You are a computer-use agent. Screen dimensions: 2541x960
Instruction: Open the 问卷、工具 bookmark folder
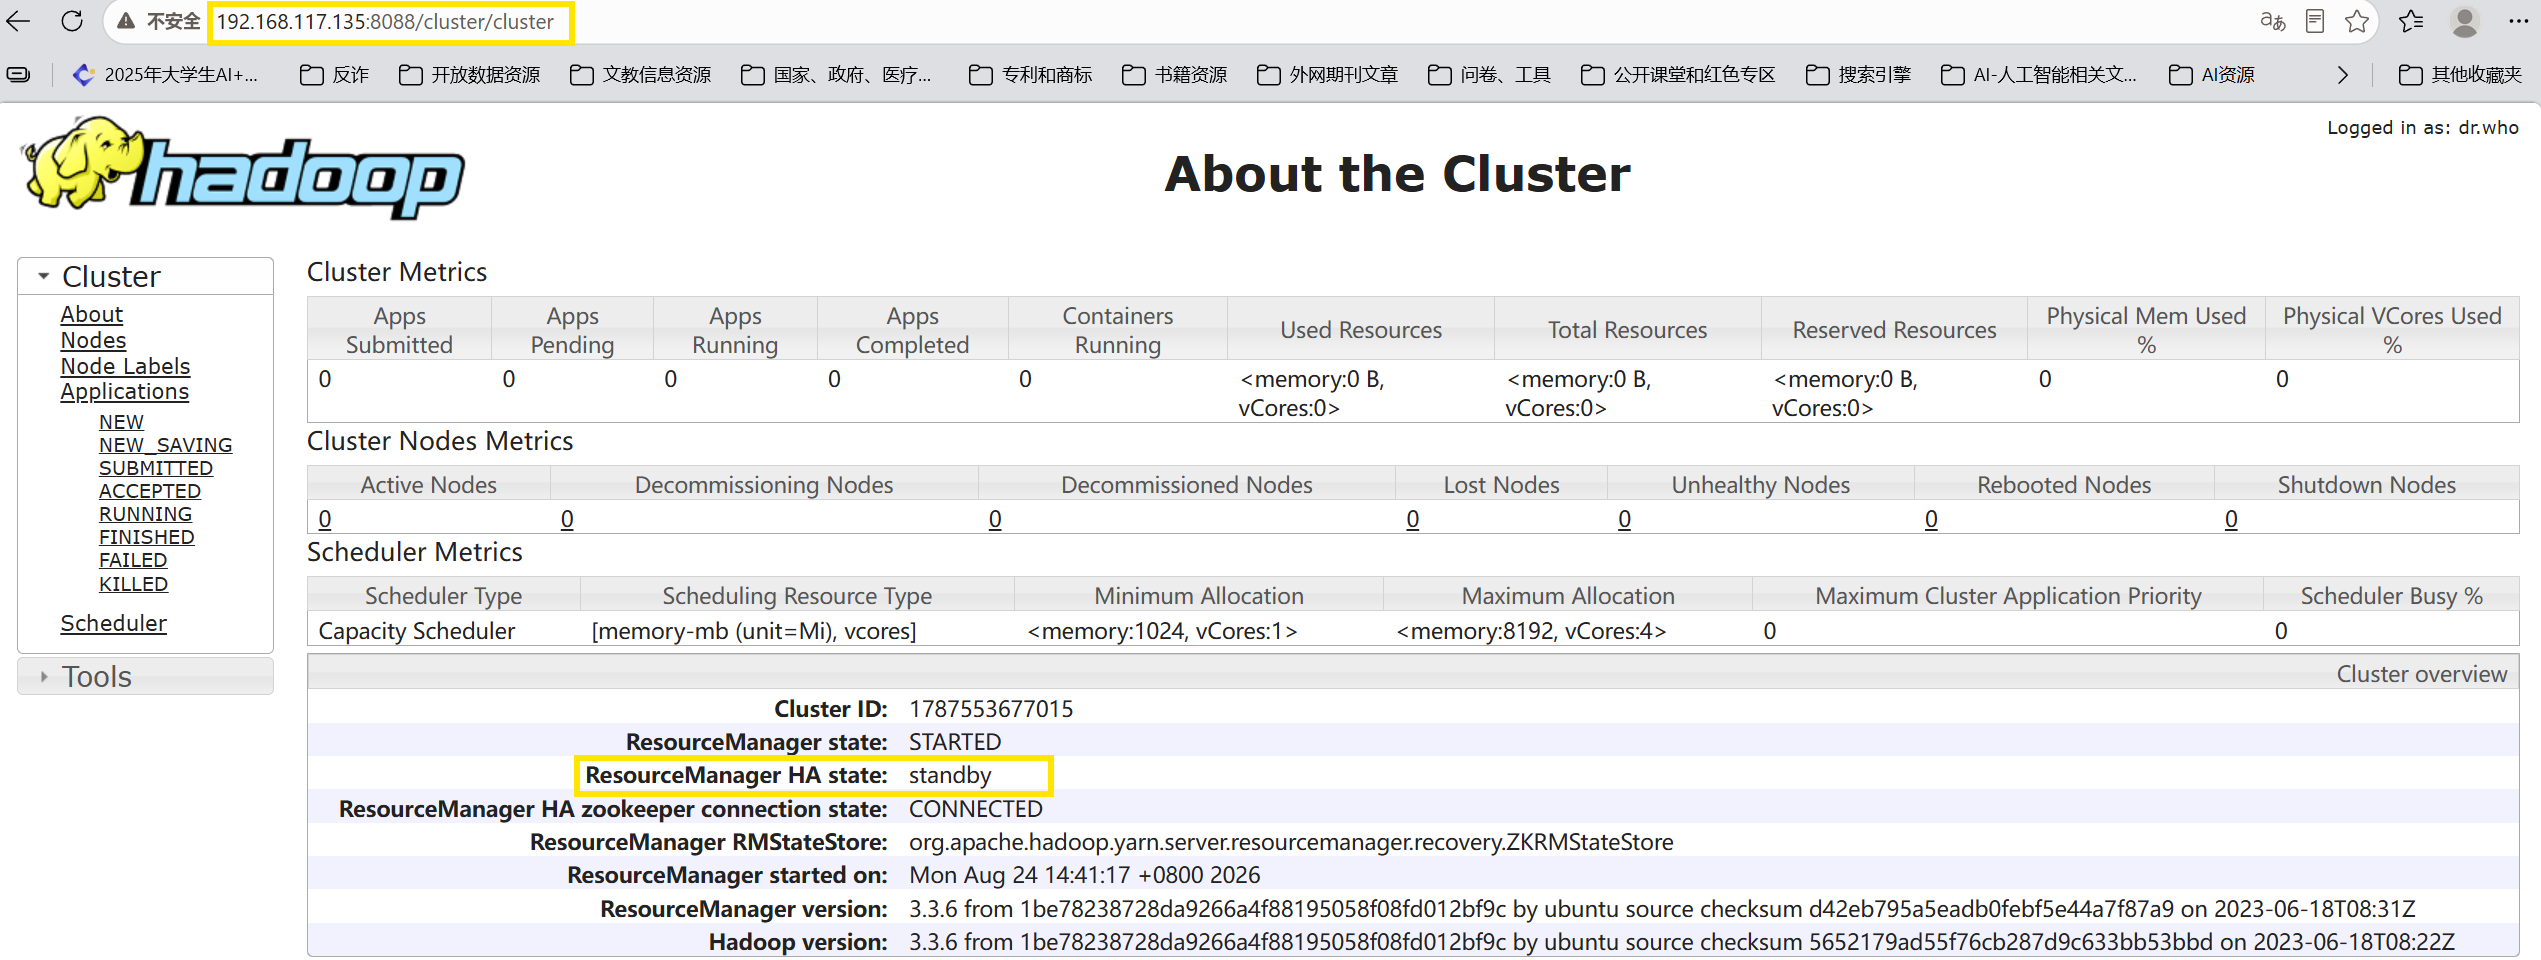click(x=1490, y=75)
